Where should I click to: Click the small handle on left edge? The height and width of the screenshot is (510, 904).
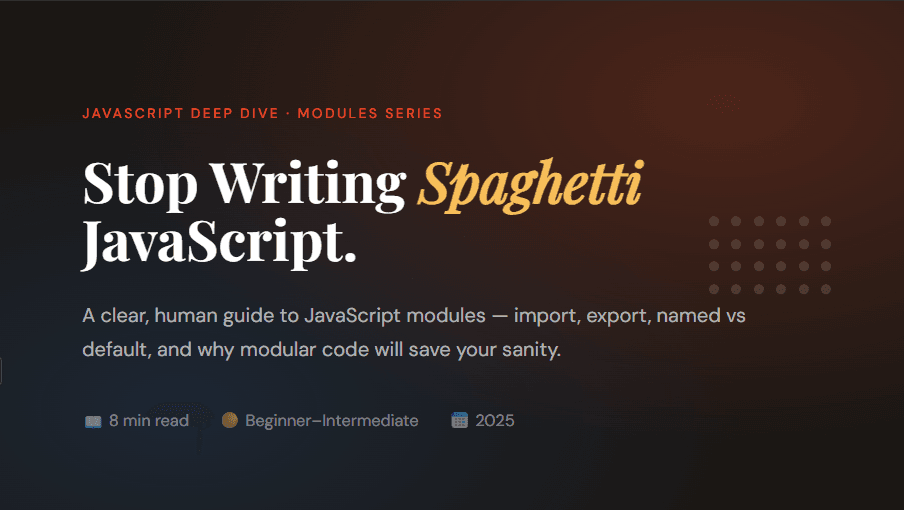coord(1,371)
